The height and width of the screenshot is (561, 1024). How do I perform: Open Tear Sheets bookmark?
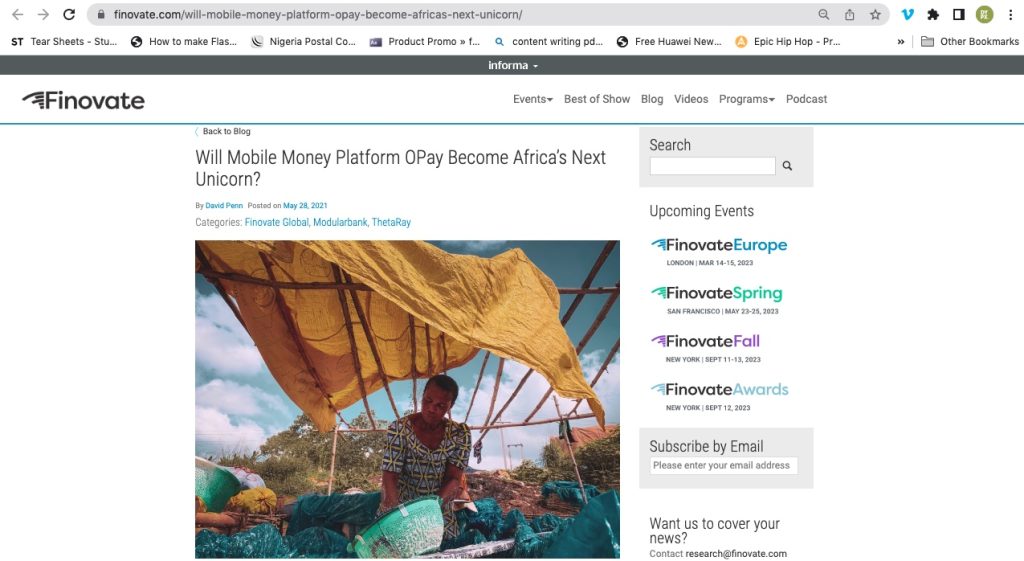point(64,42)
